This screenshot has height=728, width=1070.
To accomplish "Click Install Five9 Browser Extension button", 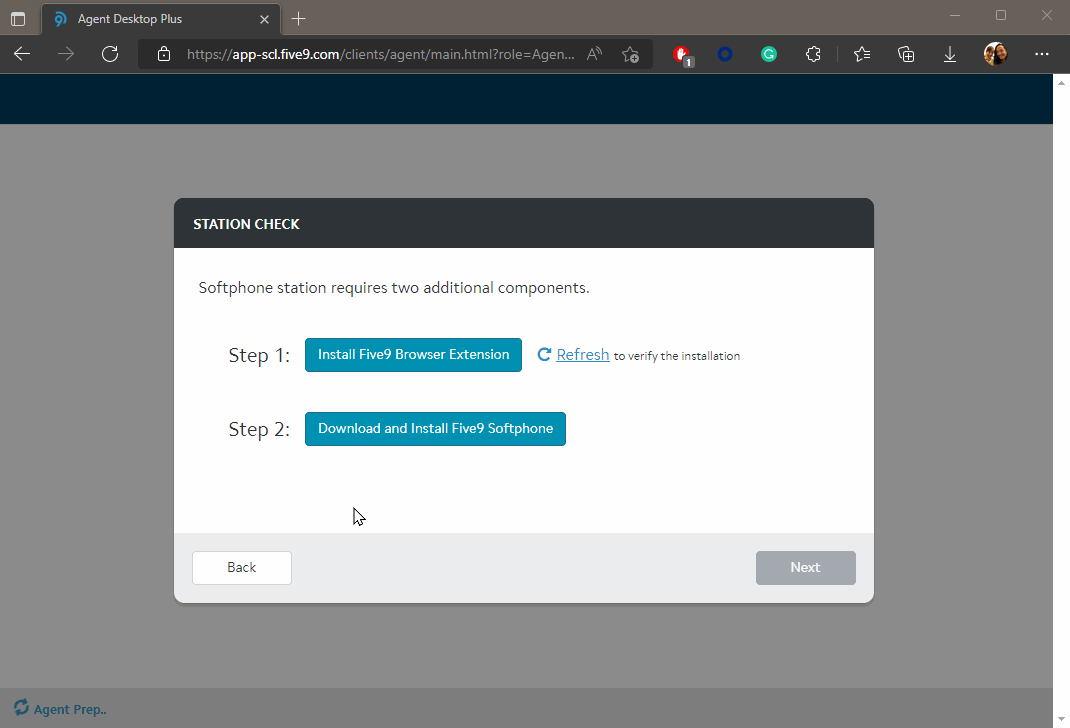I will pyautogui.click(x=413, y=355).
